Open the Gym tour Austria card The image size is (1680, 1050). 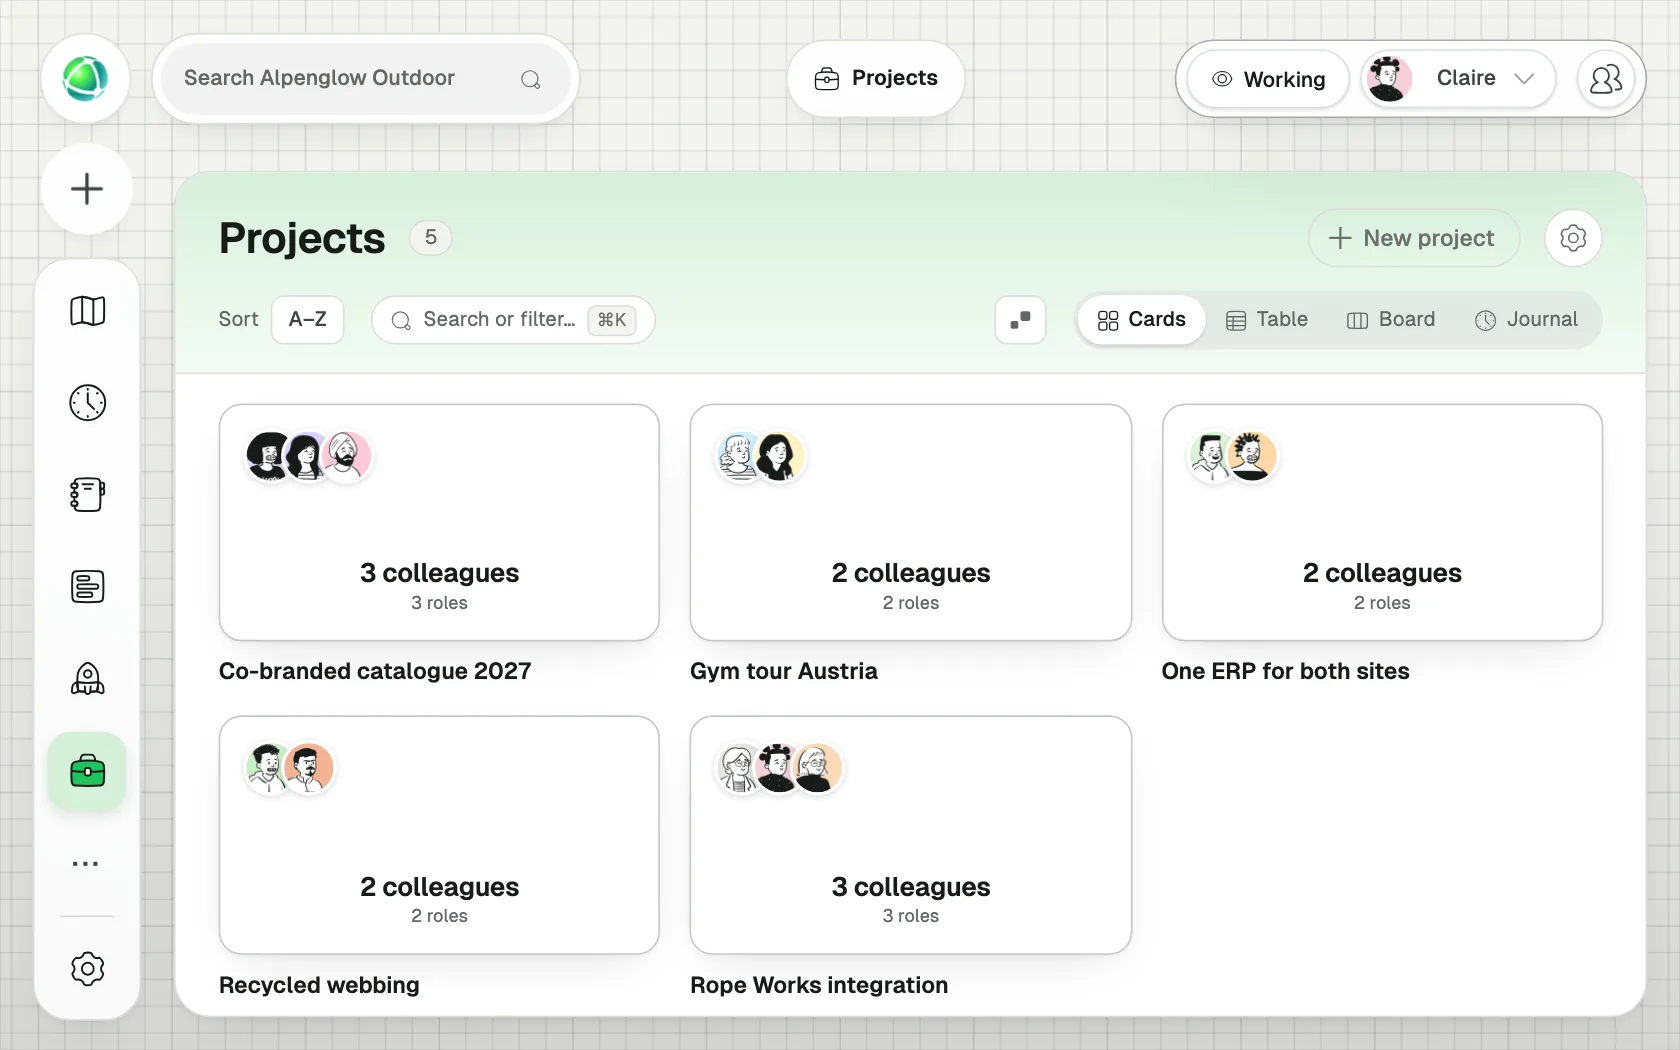click(911, 523)
